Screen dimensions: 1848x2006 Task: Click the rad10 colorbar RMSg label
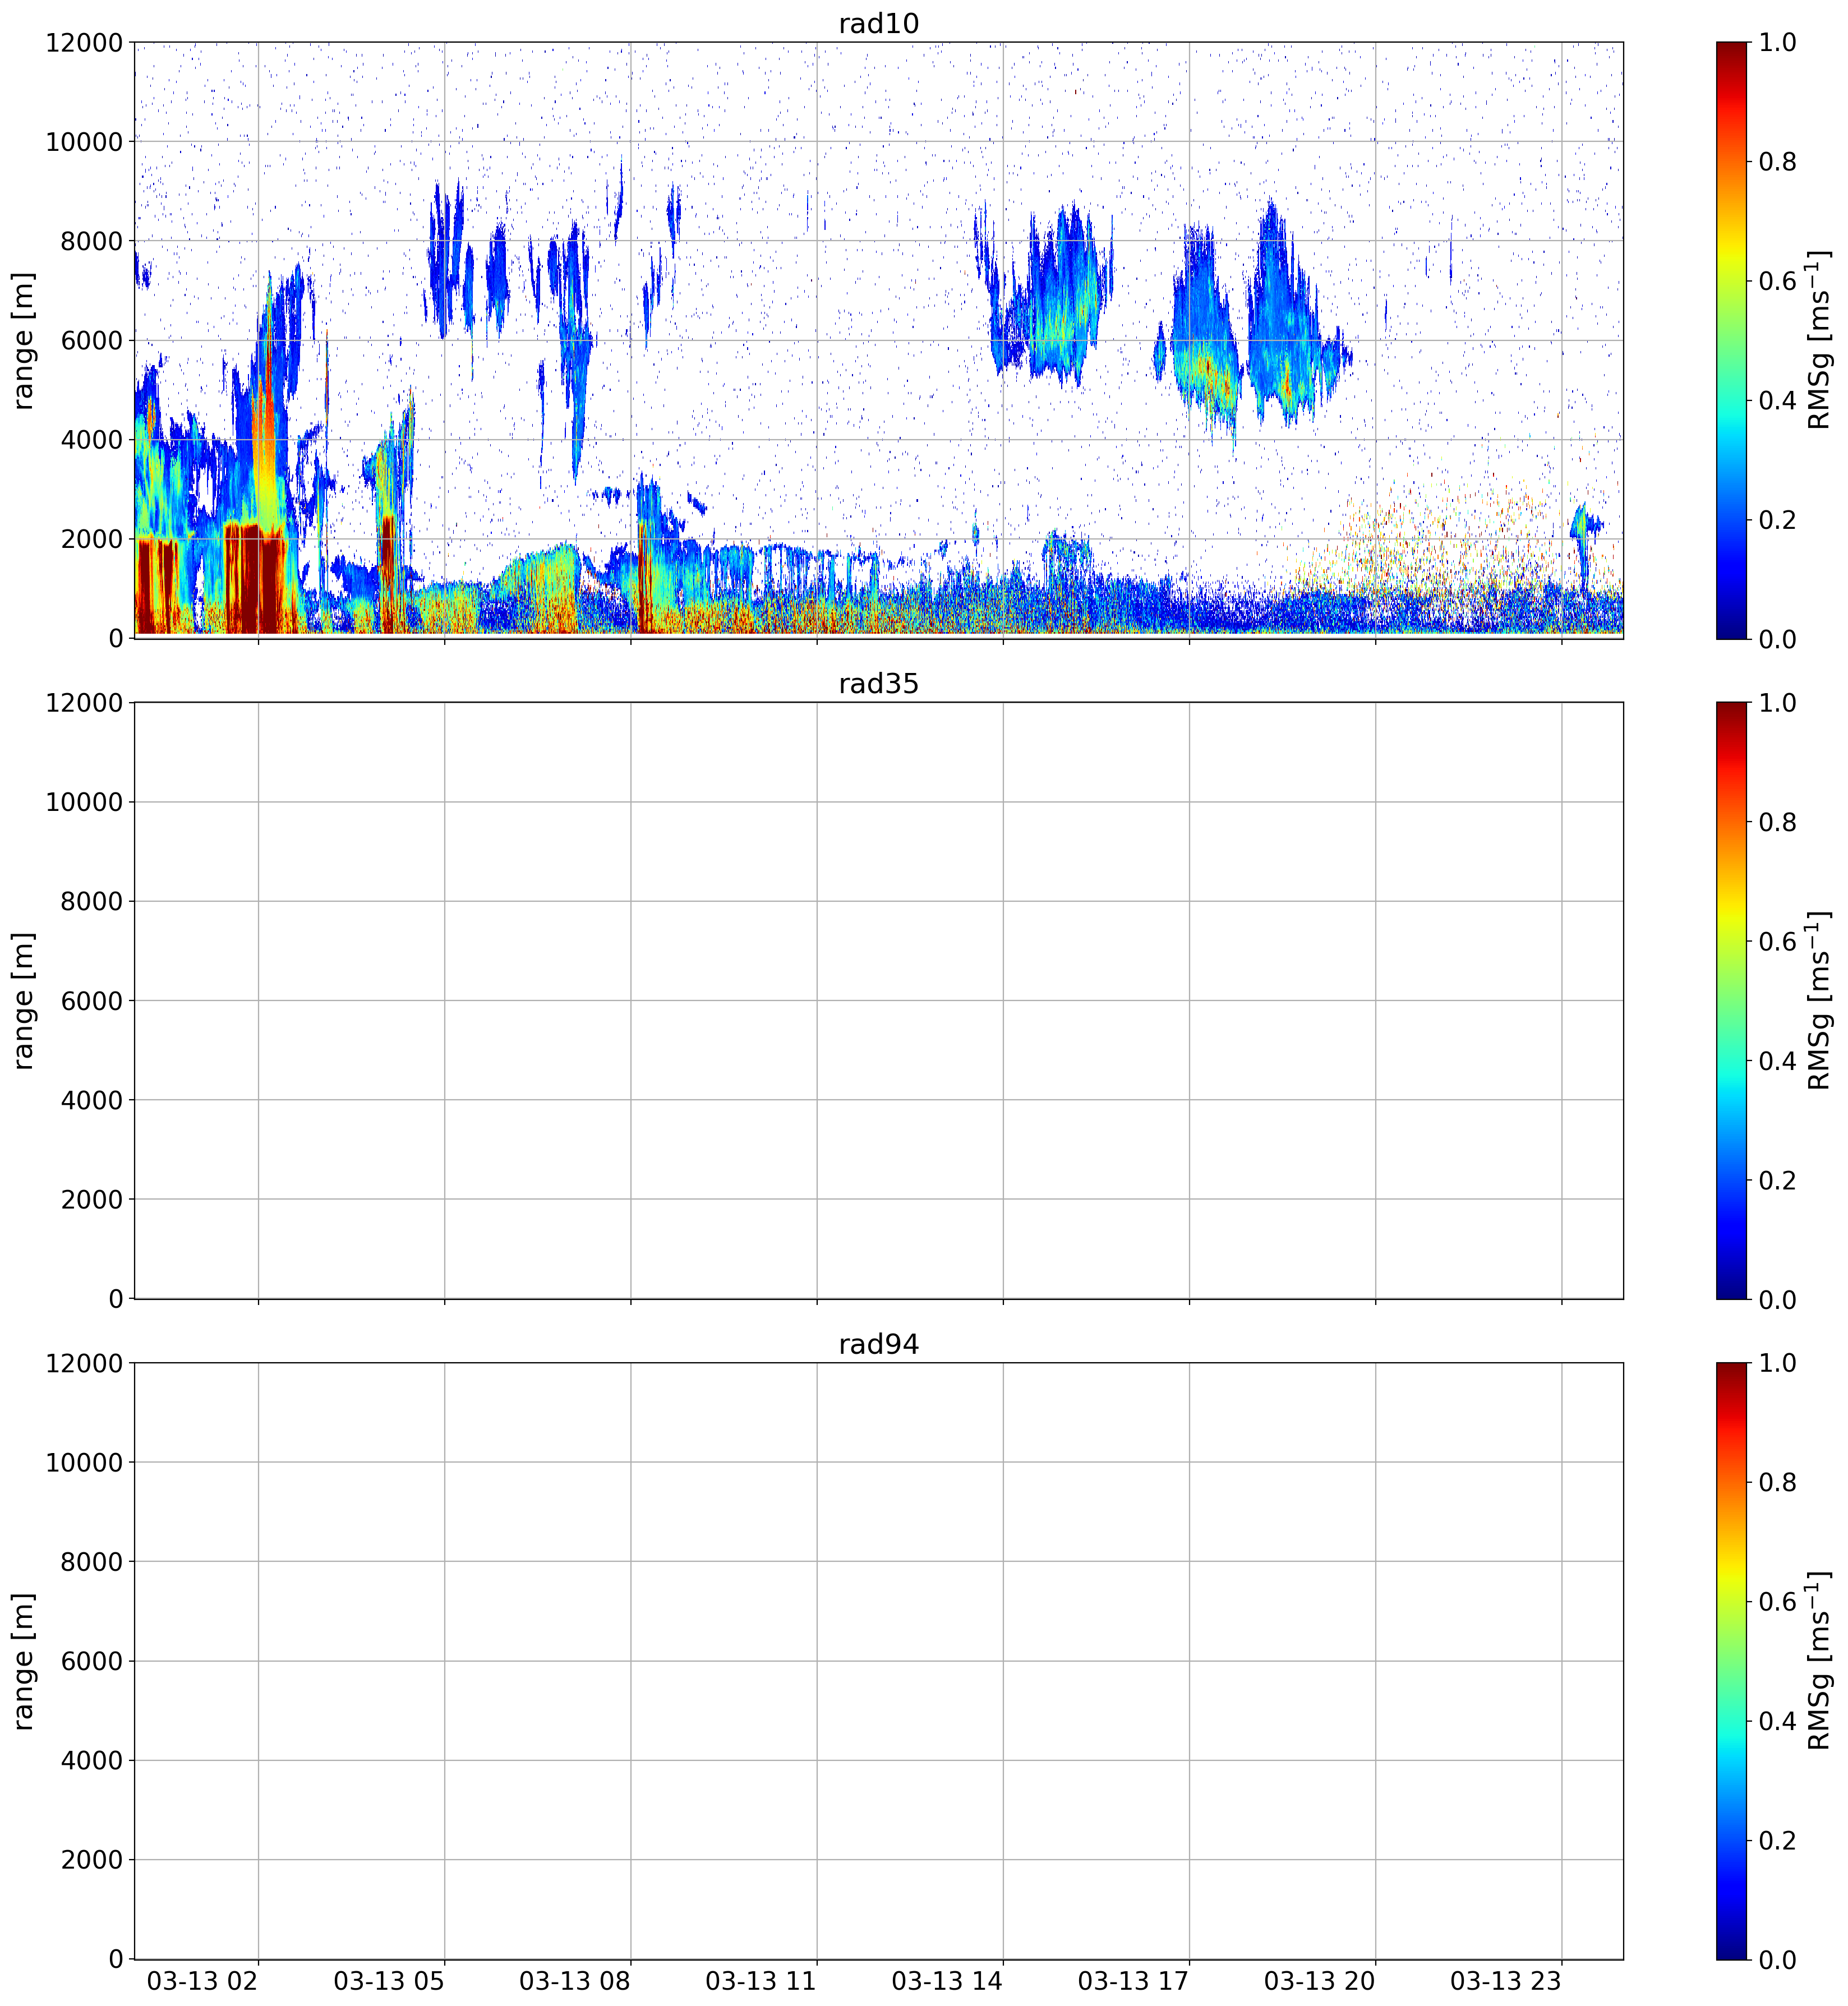(1819, 340)
